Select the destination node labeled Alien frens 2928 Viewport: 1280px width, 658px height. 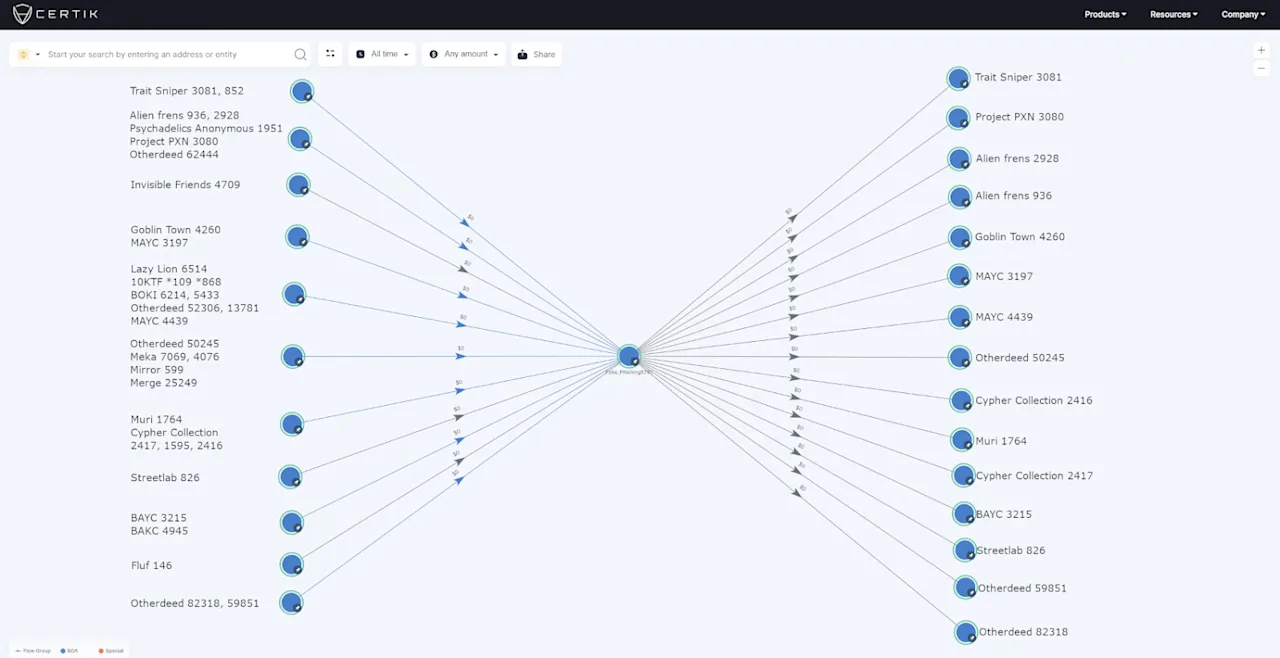click(960, 159)
